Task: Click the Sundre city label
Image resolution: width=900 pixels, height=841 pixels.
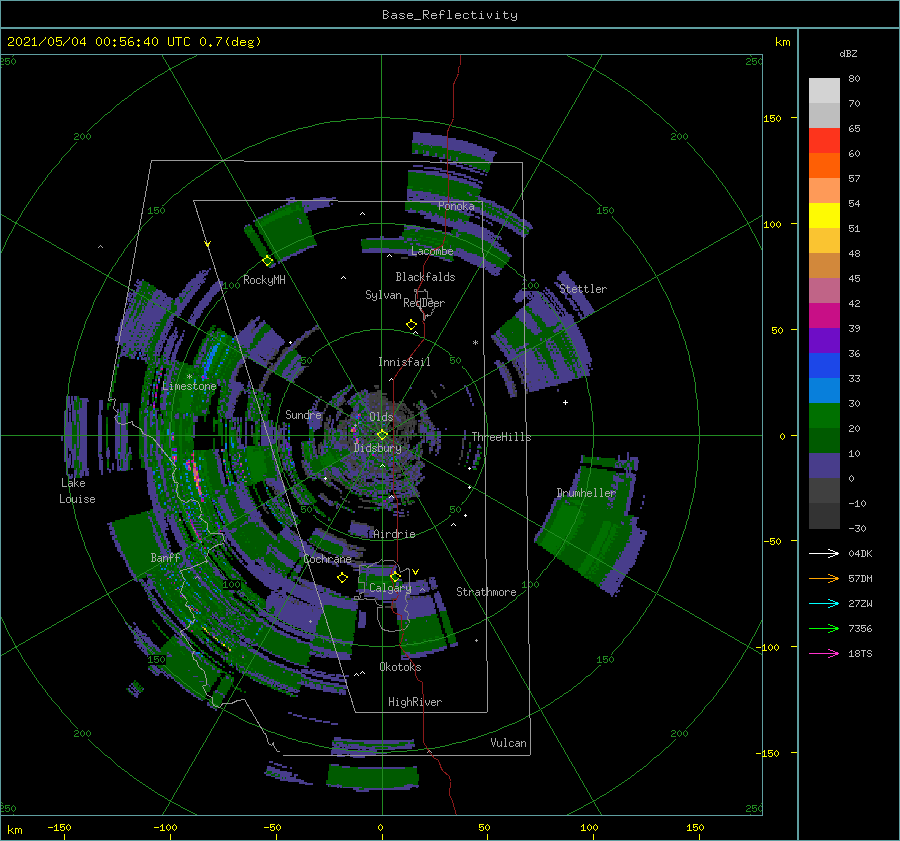Action: [304, 415]
